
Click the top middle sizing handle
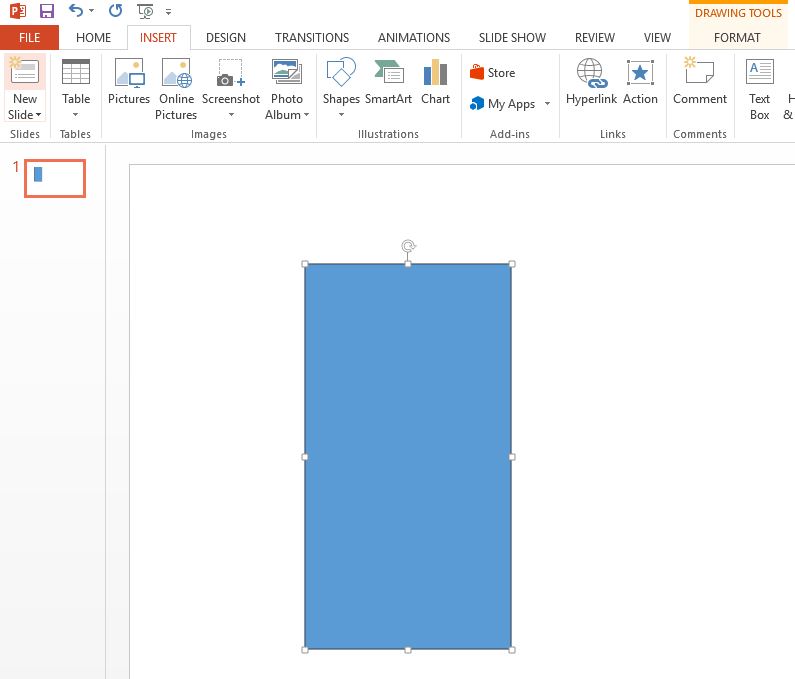point(408,264)
